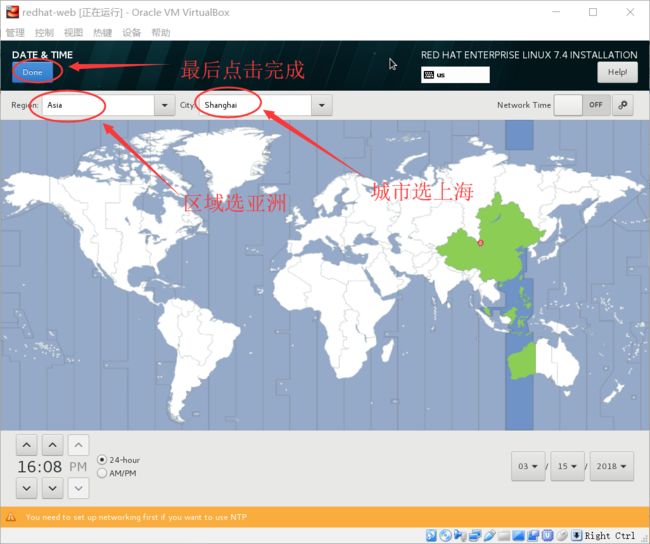The height and width of the screenshot is (544, 650).
Task: Click the Shanghai red marker on map
Action: (x=480, y=243)
